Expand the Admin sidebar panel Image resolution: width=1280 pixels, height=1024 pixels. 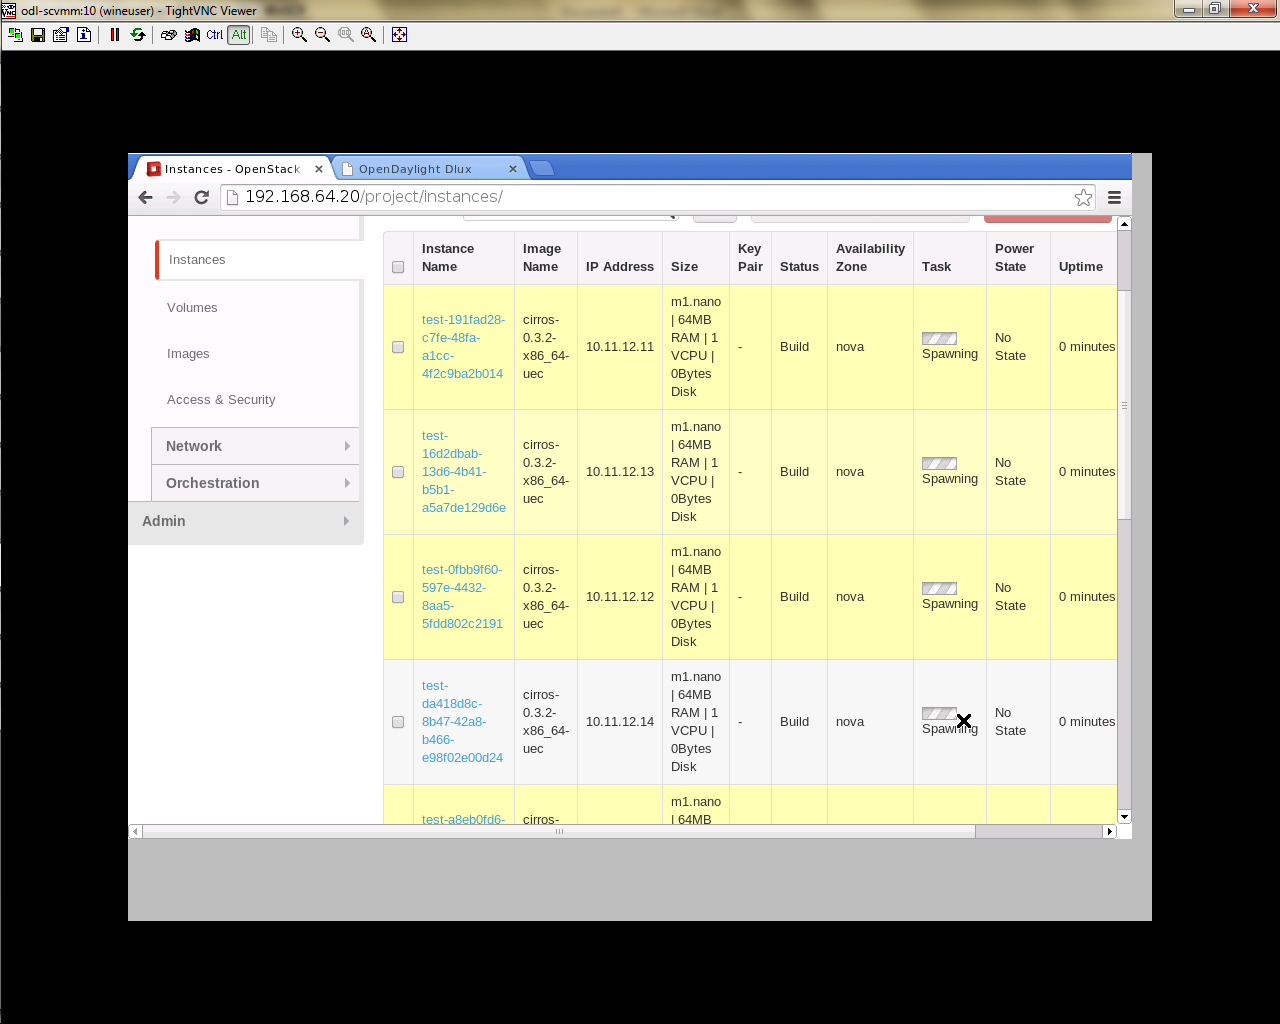coord(245,521)
